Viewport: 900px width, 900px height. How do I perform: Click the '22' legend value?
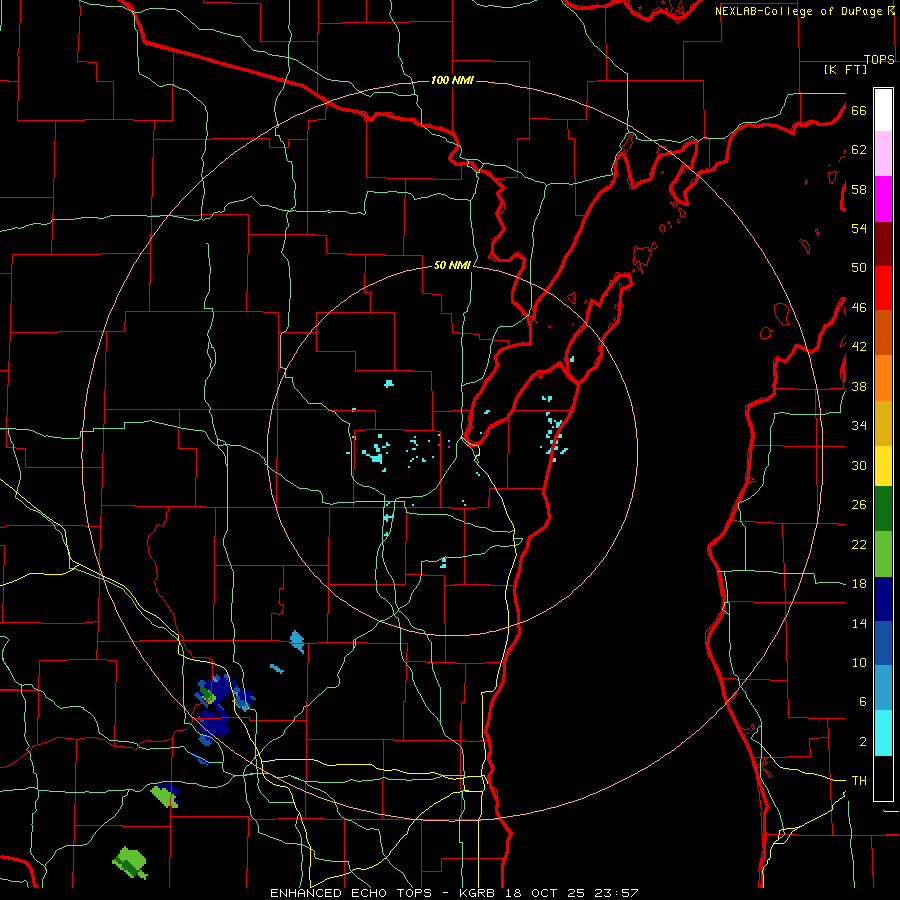[x=859, y=545]
